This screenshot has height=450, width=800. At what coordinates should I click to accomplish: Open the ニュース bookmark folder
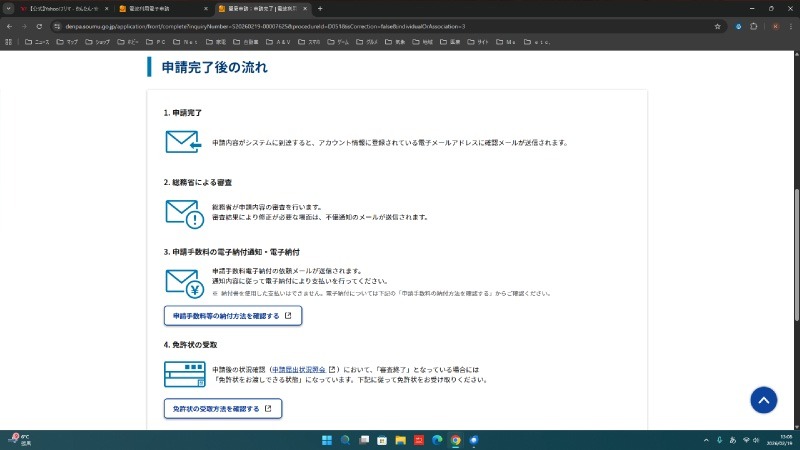click(36, 42)
